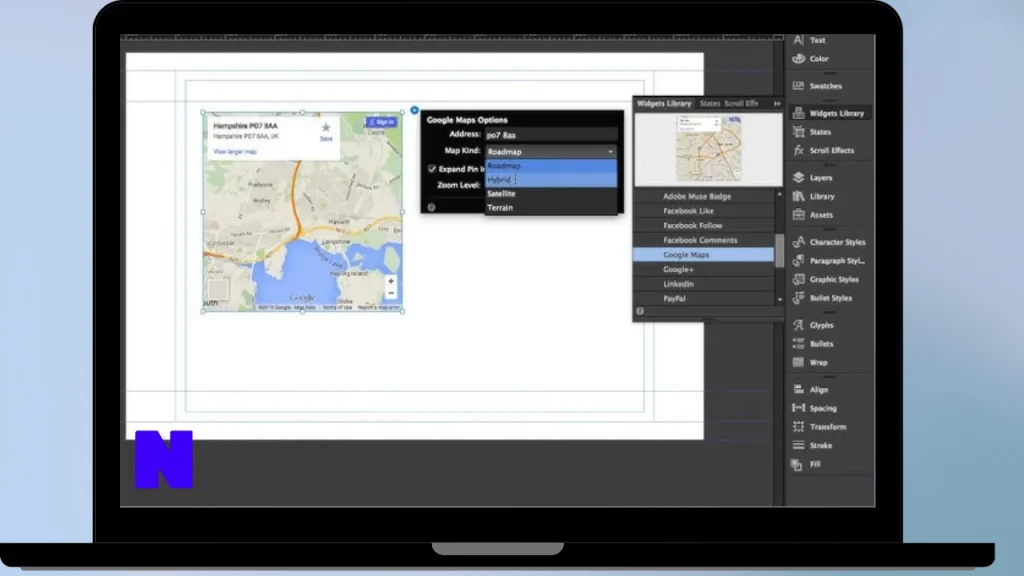Image resolution: width=1024 pixels, height=576 pixels.
Task: Select Google+ widget
Action: [703, 269]
